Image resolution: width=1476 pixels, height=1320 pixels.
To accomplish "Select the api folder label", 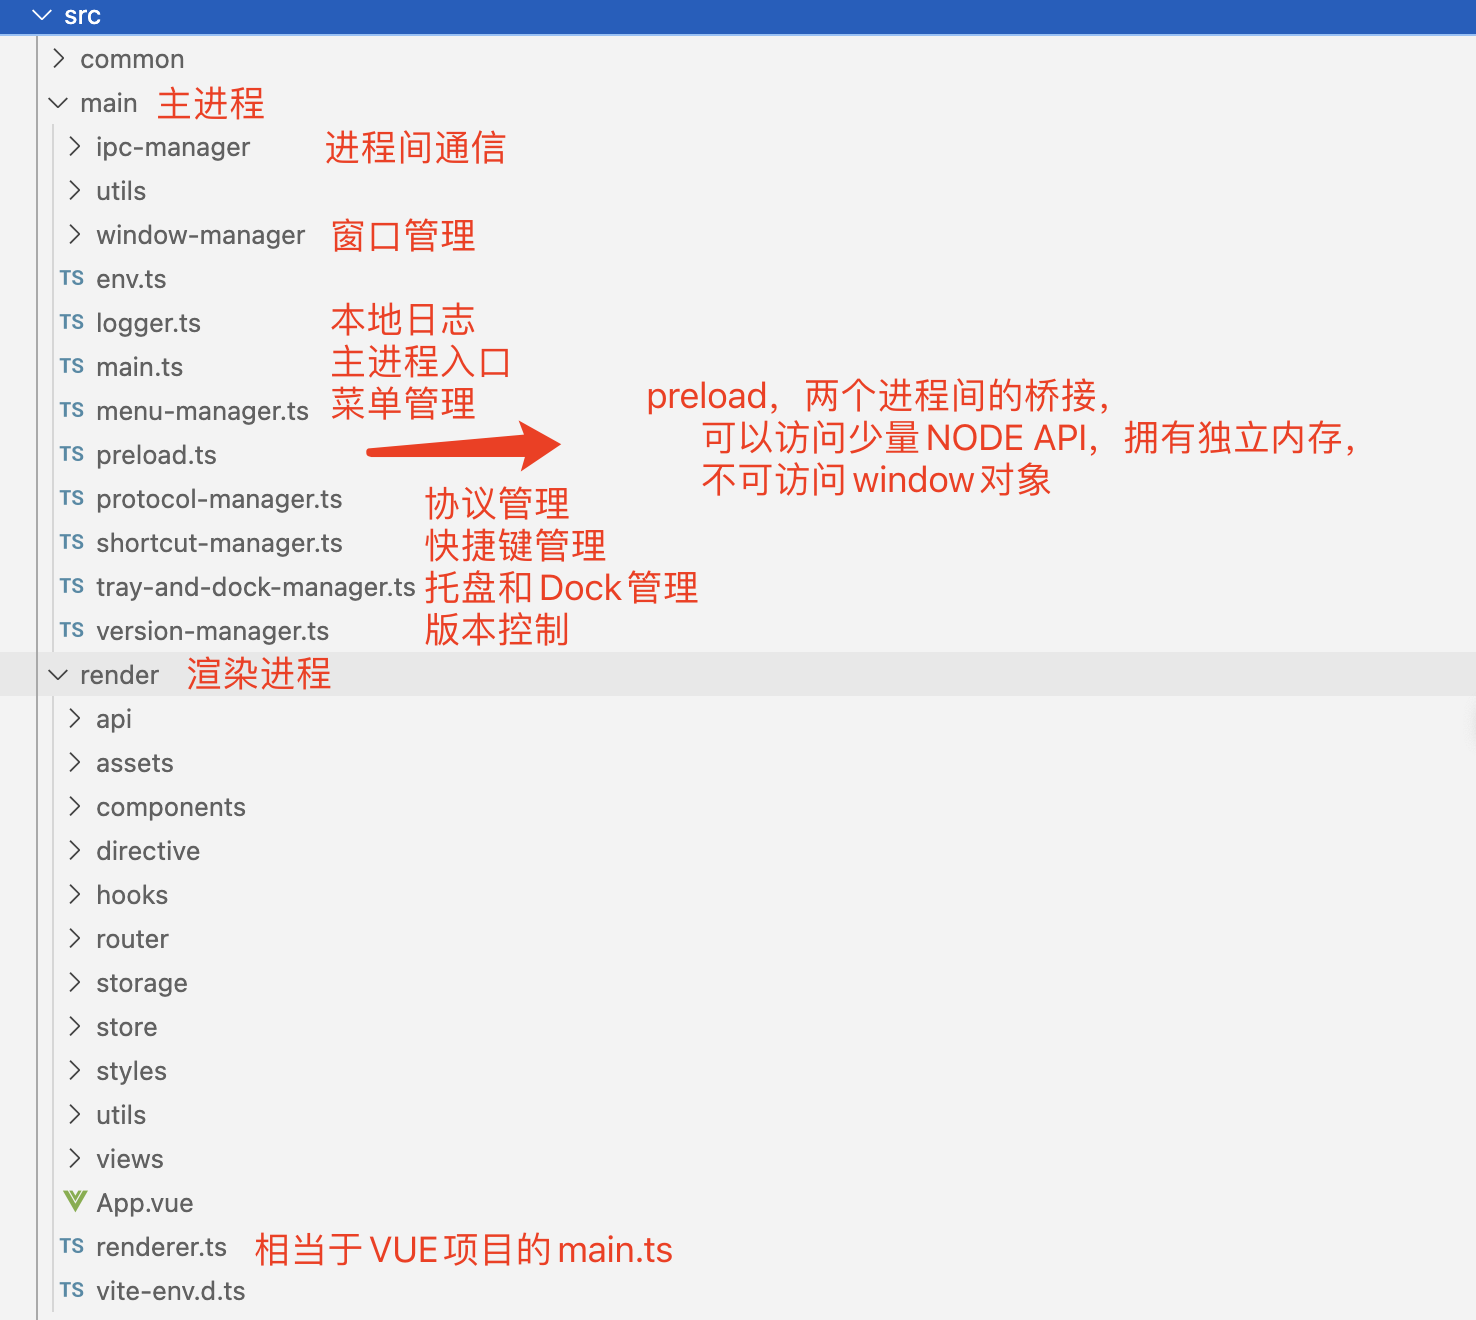I will click(x=114, y=720).
